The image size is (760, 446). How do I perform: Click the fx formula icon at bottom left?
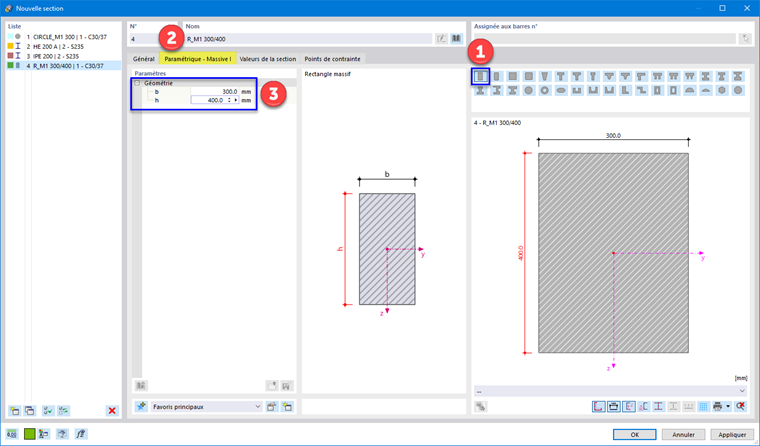pyautogui.click(x=80, y=434)
